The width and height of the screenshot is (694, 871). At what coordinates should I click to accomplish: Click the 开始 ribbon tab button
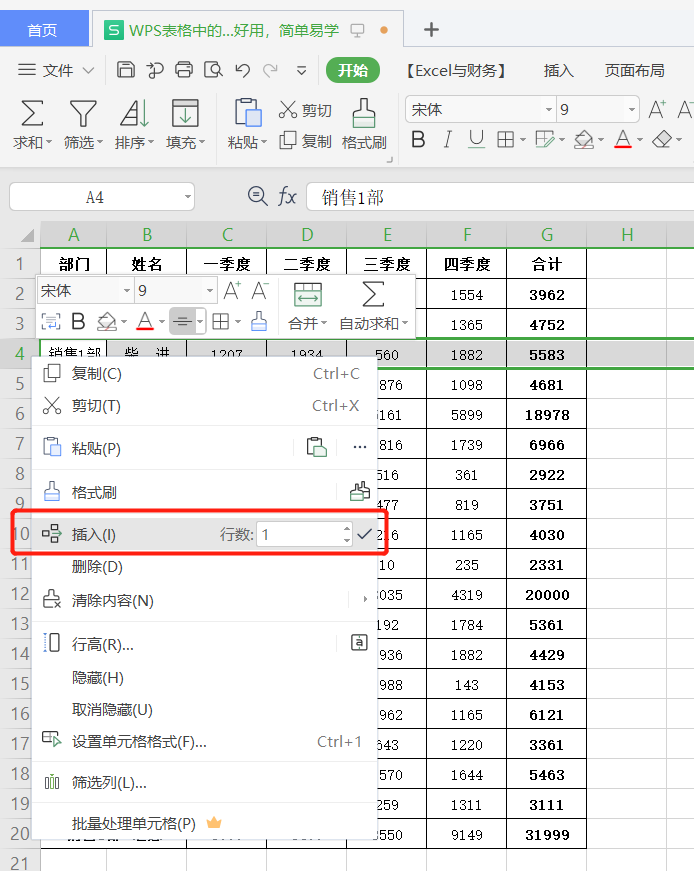click(x=353, y=71)
